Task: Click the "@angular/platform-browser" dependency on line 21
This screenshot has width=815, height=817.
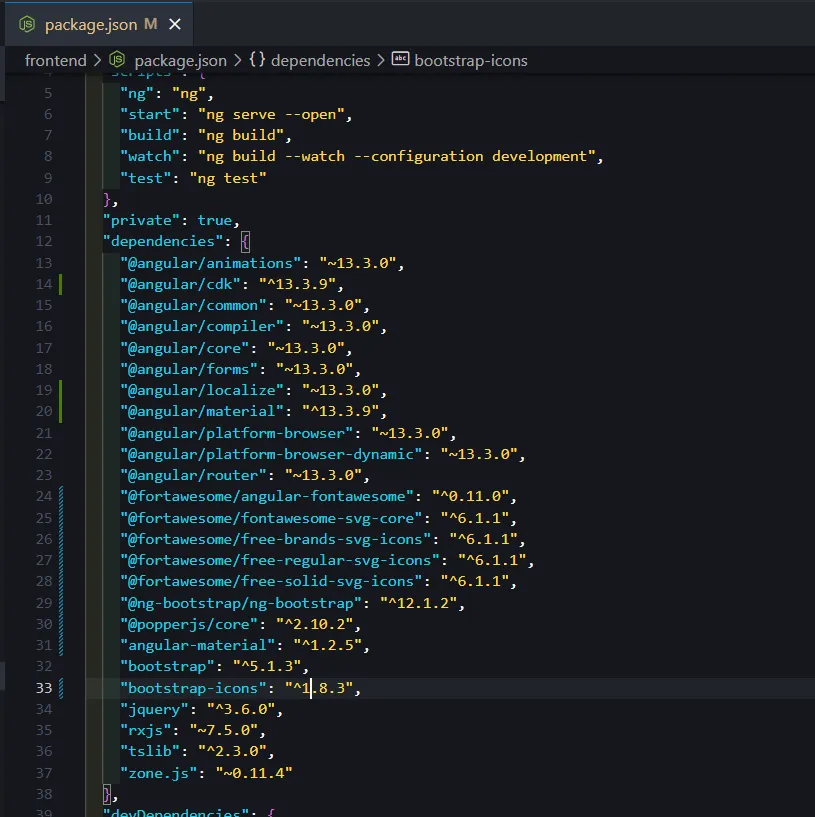Action: [237, 433]
